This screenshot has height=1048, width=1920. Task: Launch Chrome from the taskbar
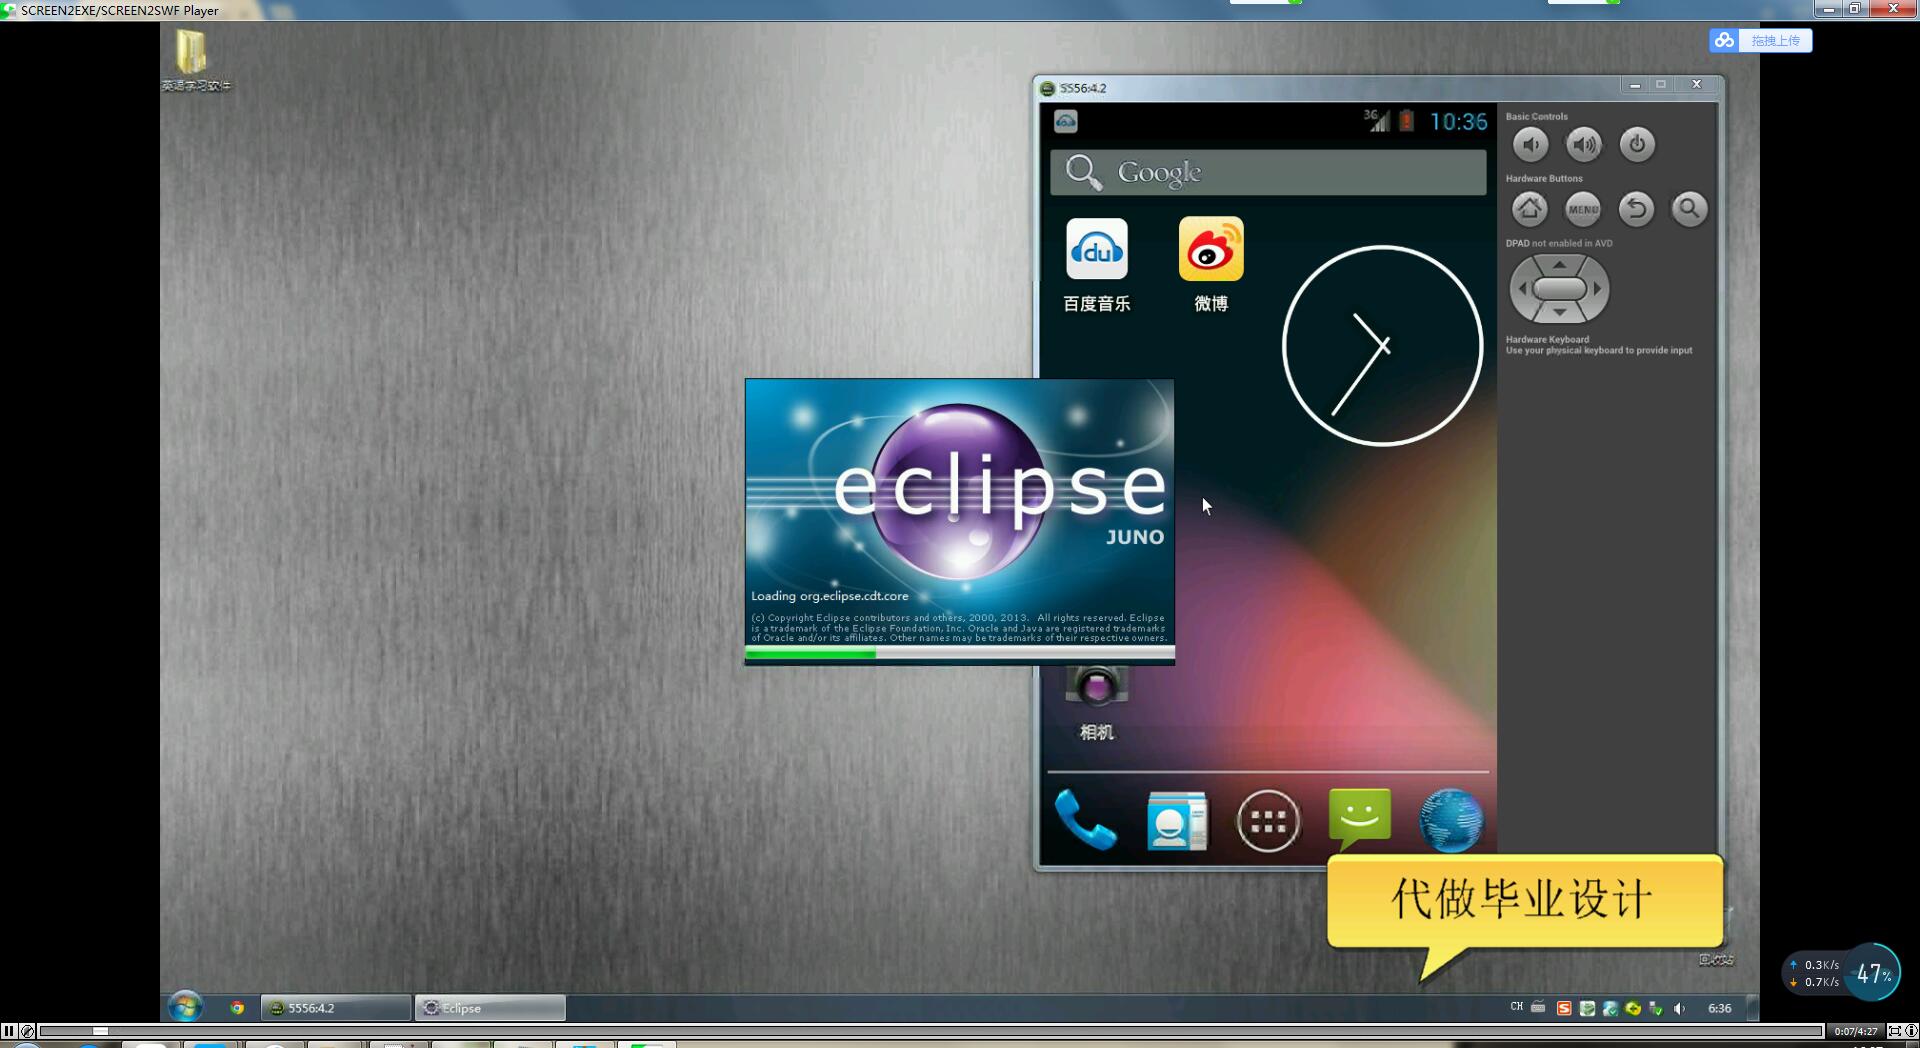pyautogui.click(x=237, y=1008)
